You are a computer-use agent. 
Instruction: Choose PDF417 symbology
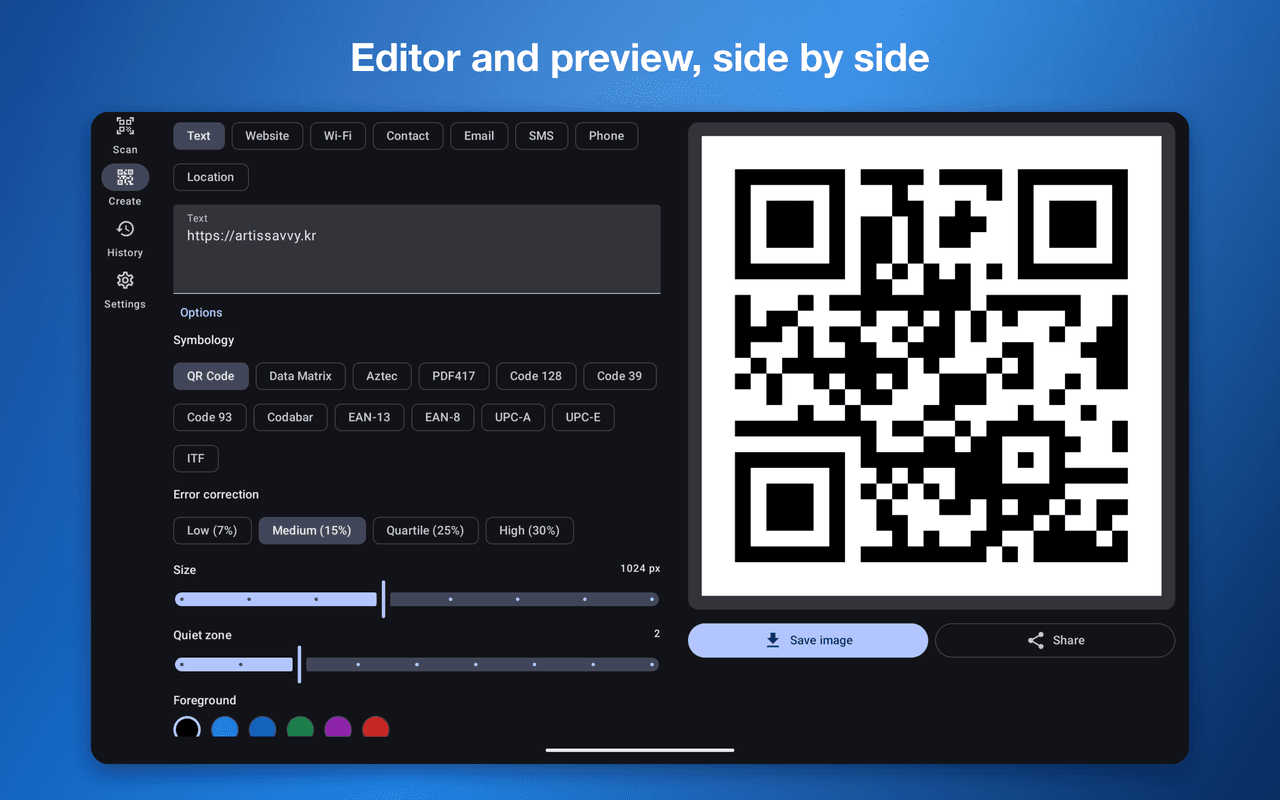tap(454, 376)
